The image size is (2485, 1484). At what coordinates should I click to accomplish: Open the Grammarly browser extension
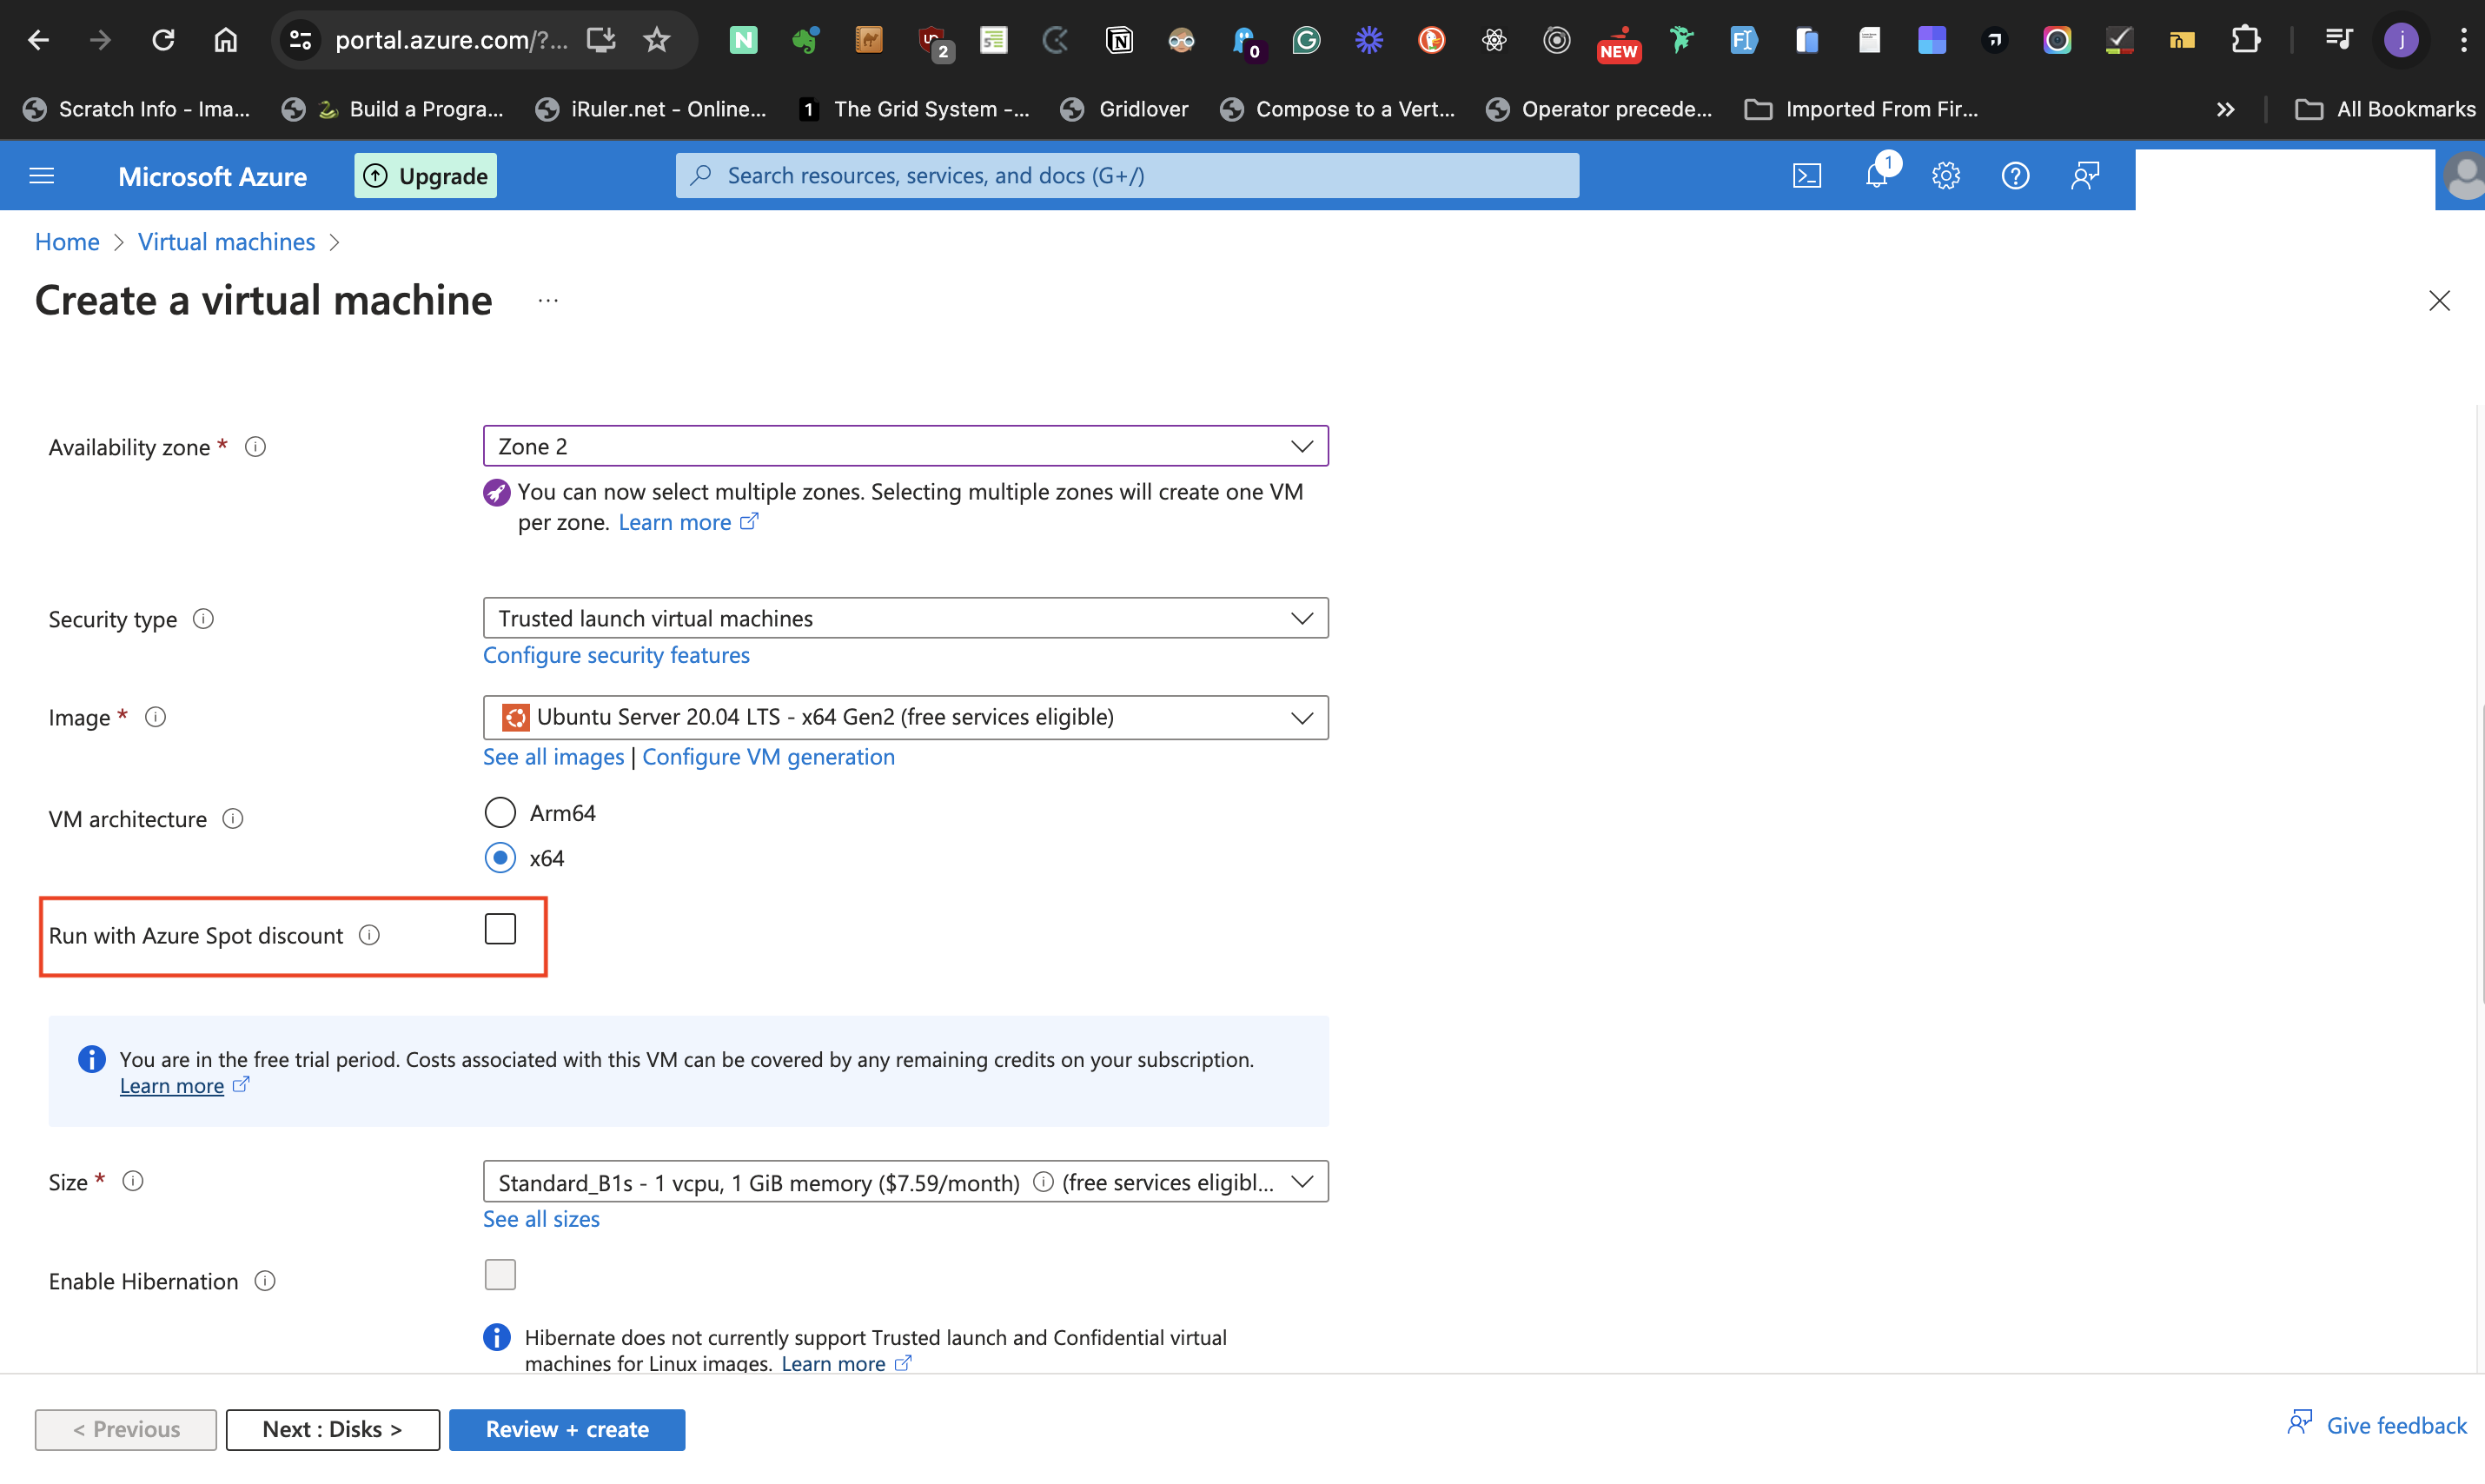coord(1307,40)
